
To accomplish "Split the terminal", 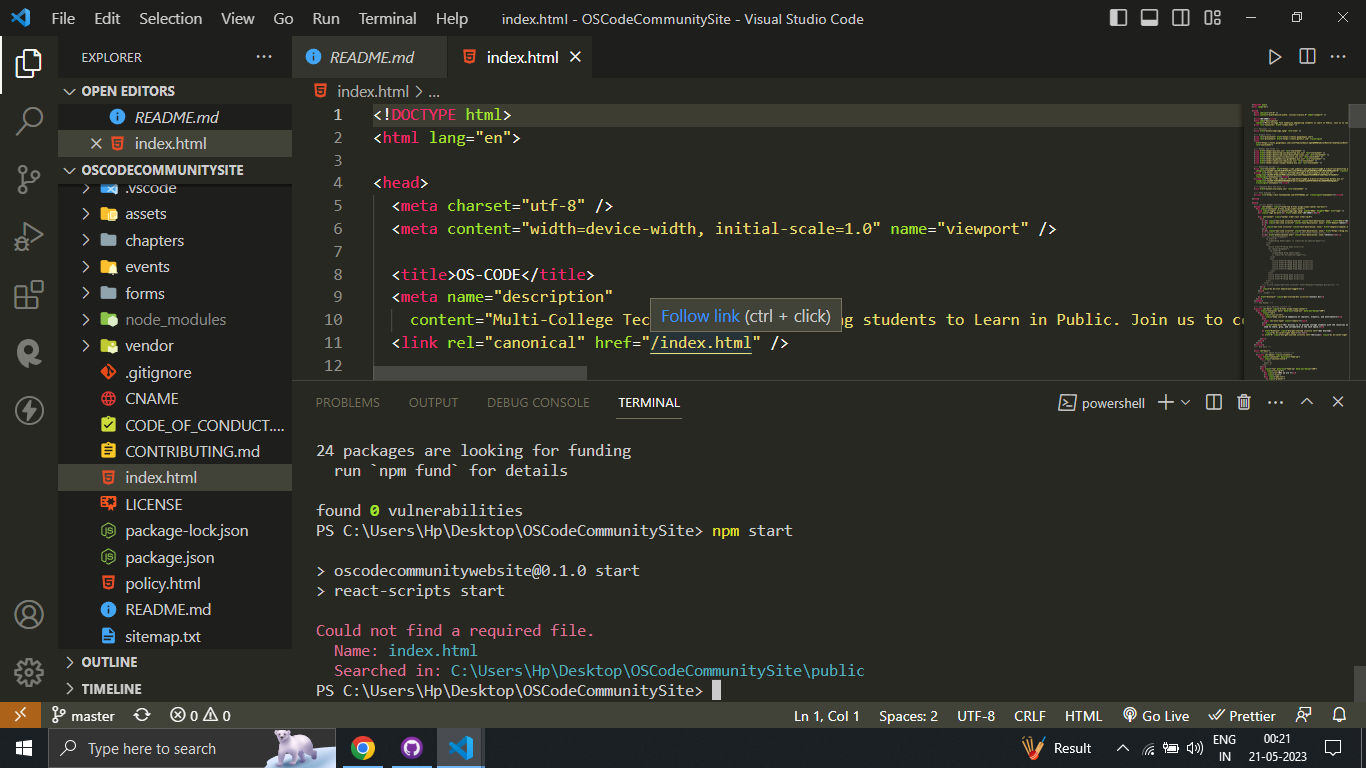I will tap(1213, 402).
